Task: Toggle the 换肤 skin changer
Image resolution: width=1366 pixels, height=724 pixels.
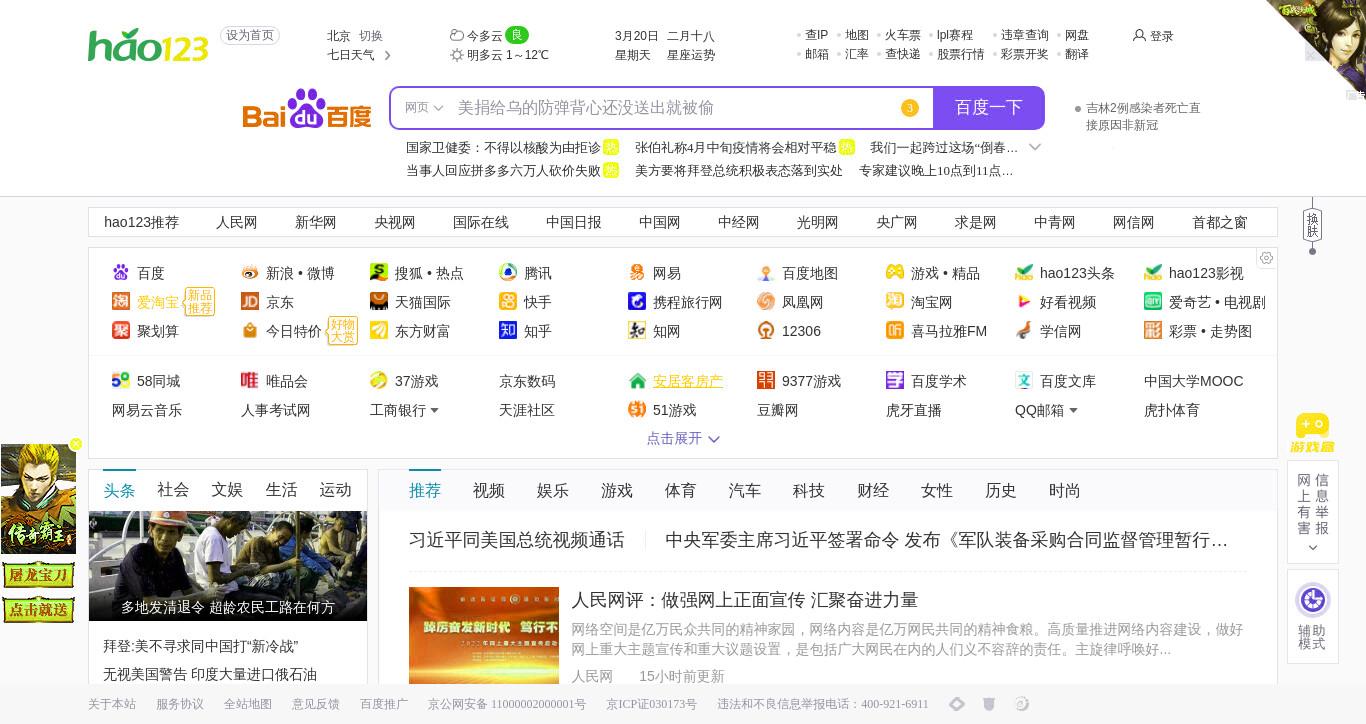Action: tap(1312, 224)
